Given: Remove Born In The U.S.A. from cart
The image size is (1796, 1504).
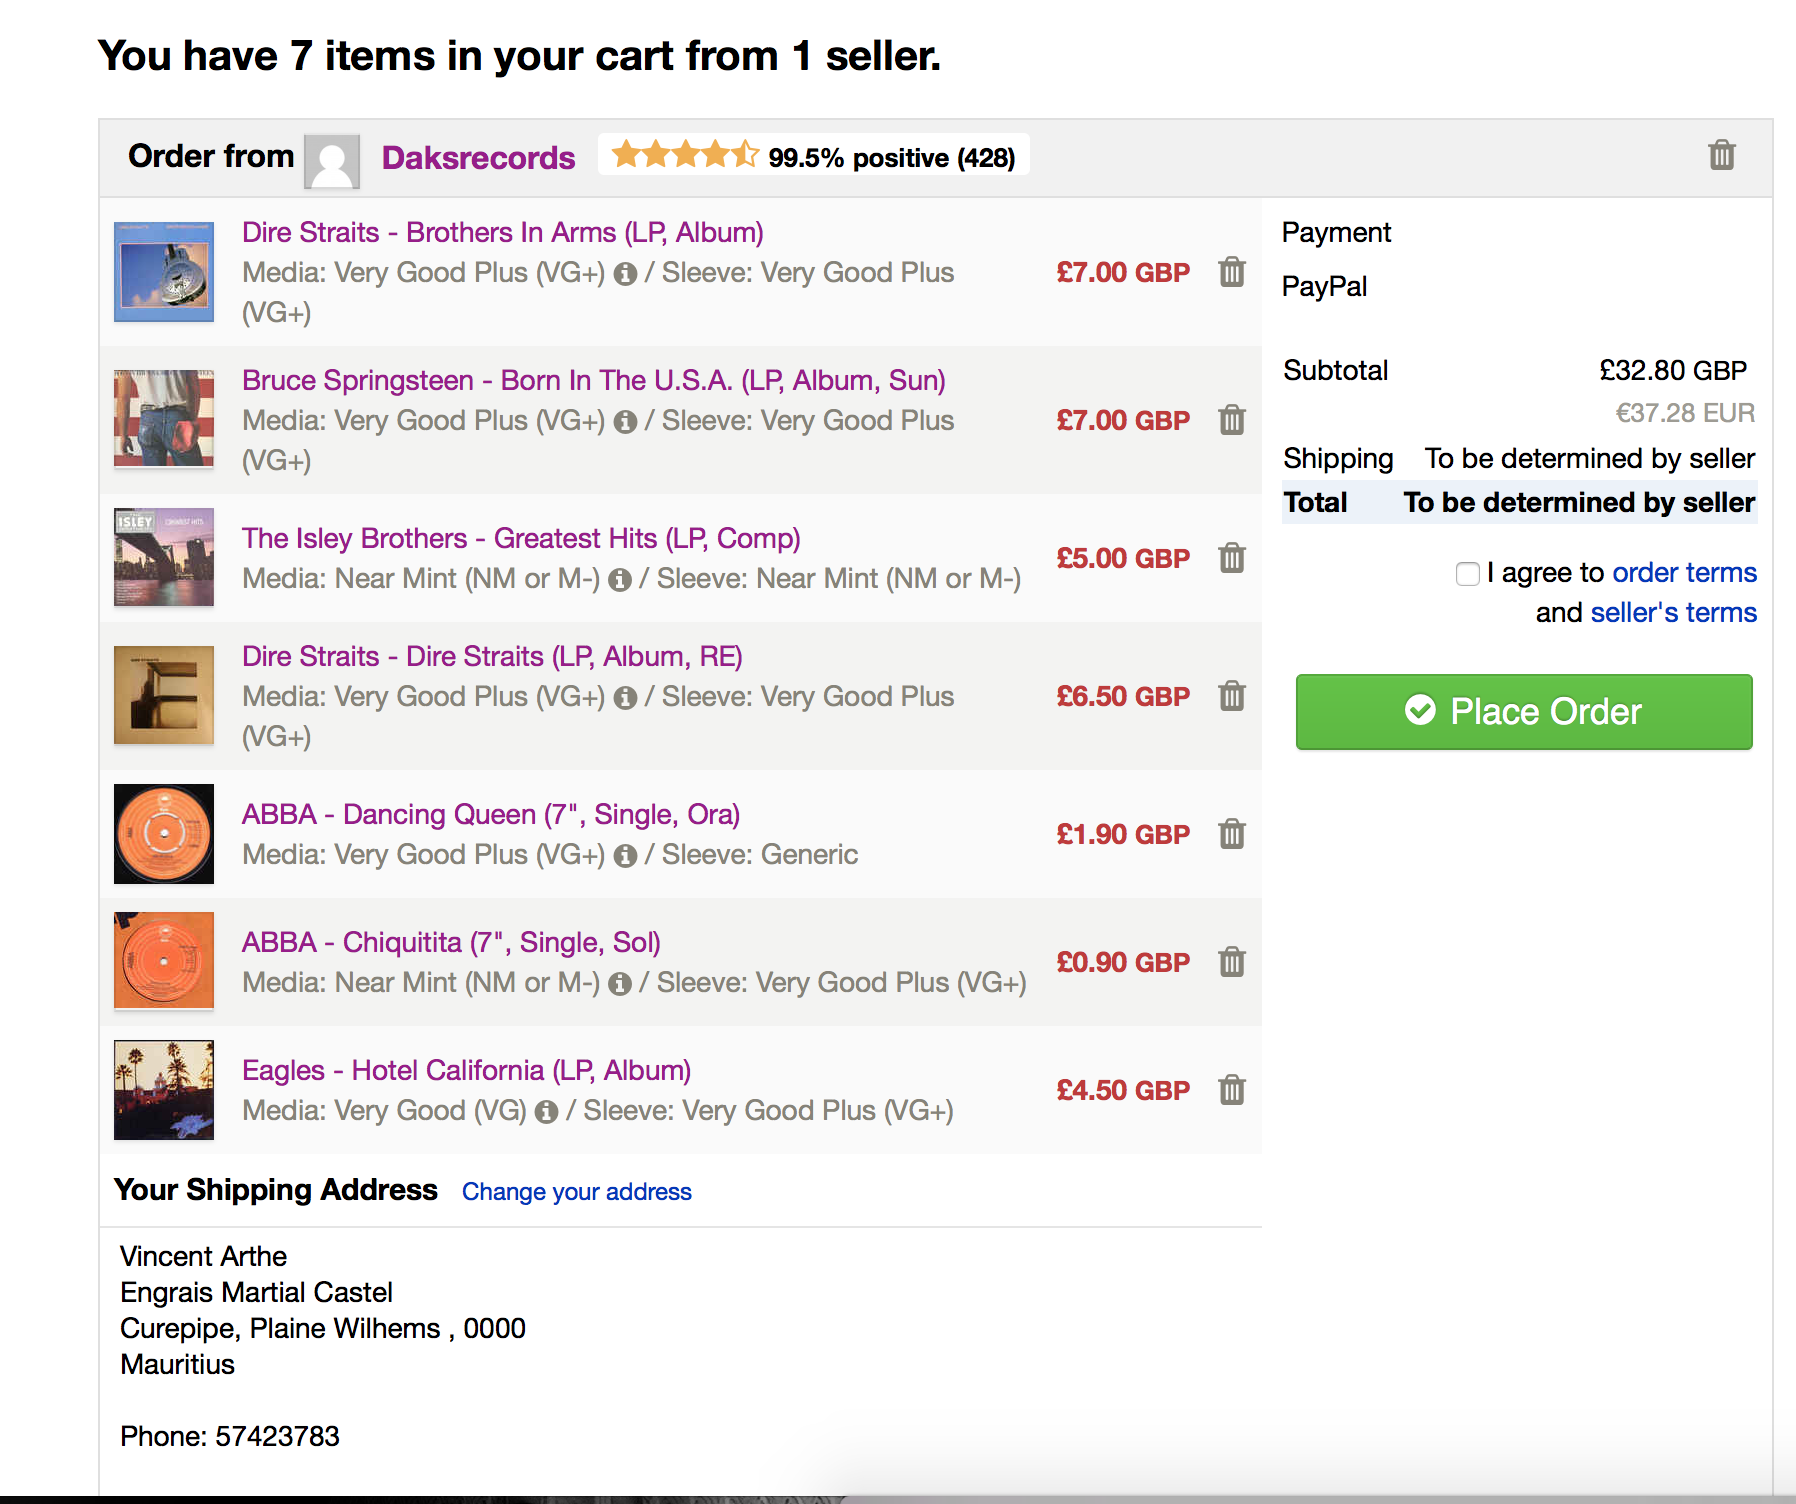Looking at the screenshot, I should [1232, 420].
